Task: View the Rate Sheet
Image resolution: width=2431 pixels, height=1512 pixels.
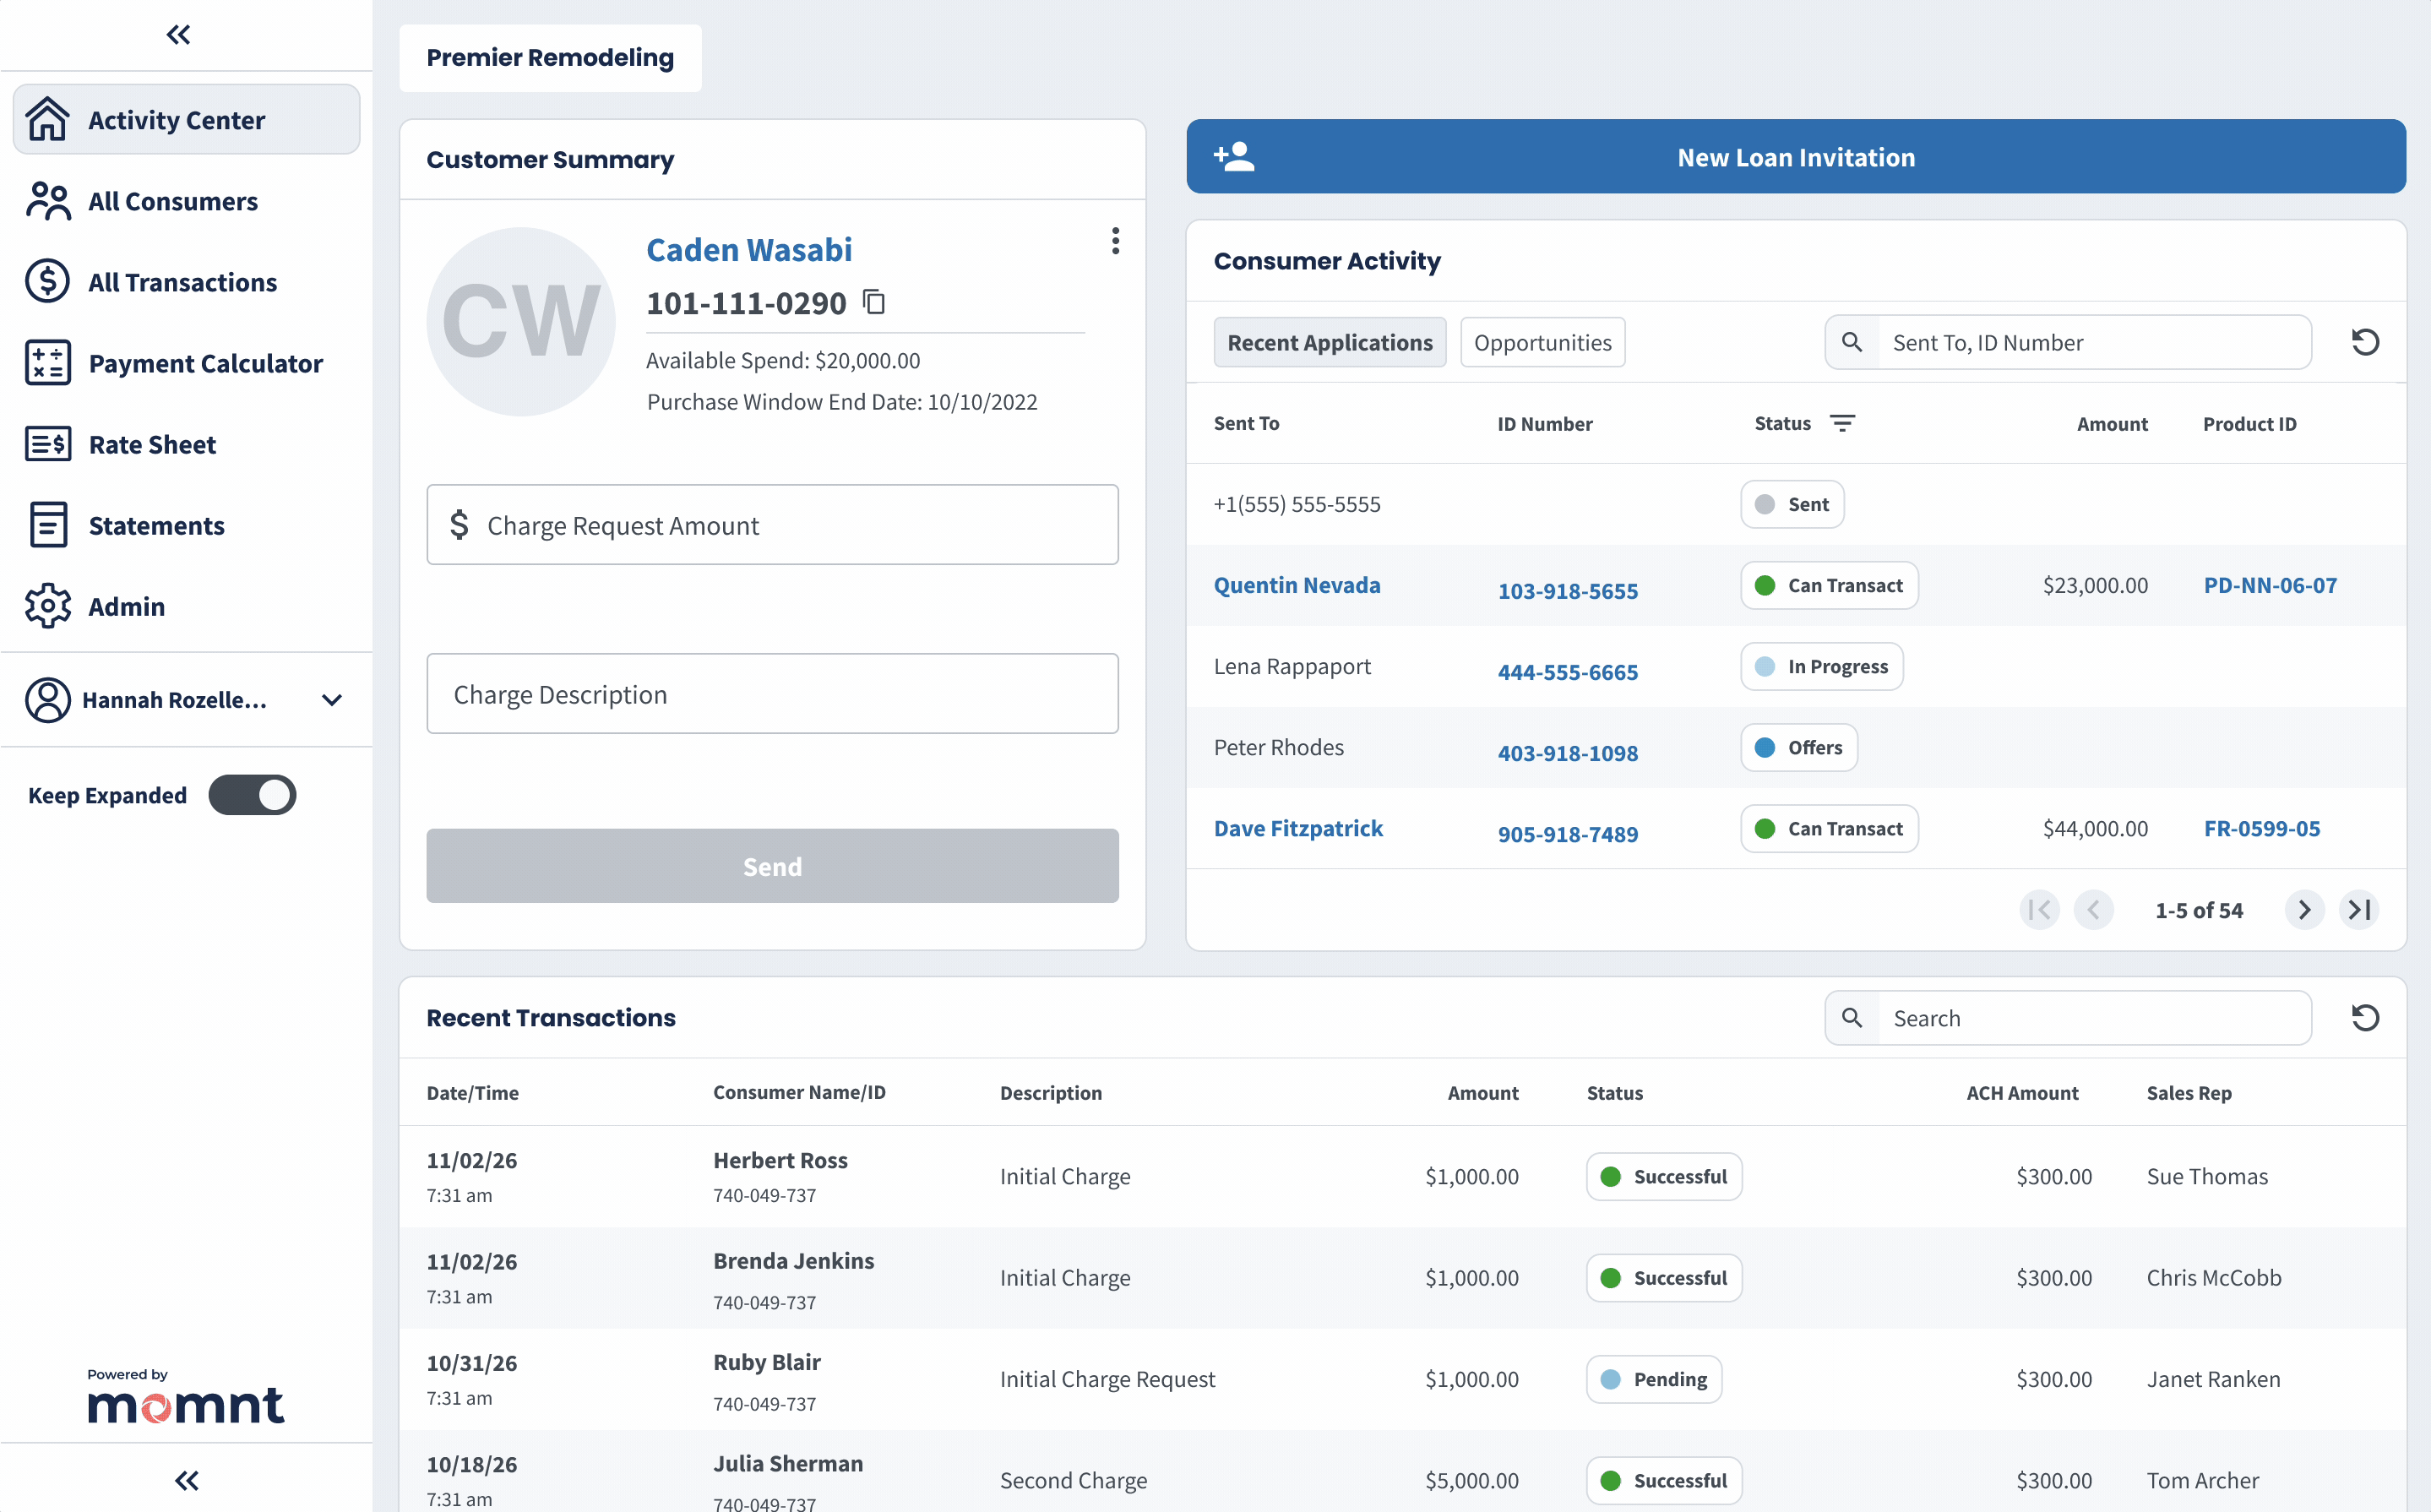Action: tap(151, 444)
